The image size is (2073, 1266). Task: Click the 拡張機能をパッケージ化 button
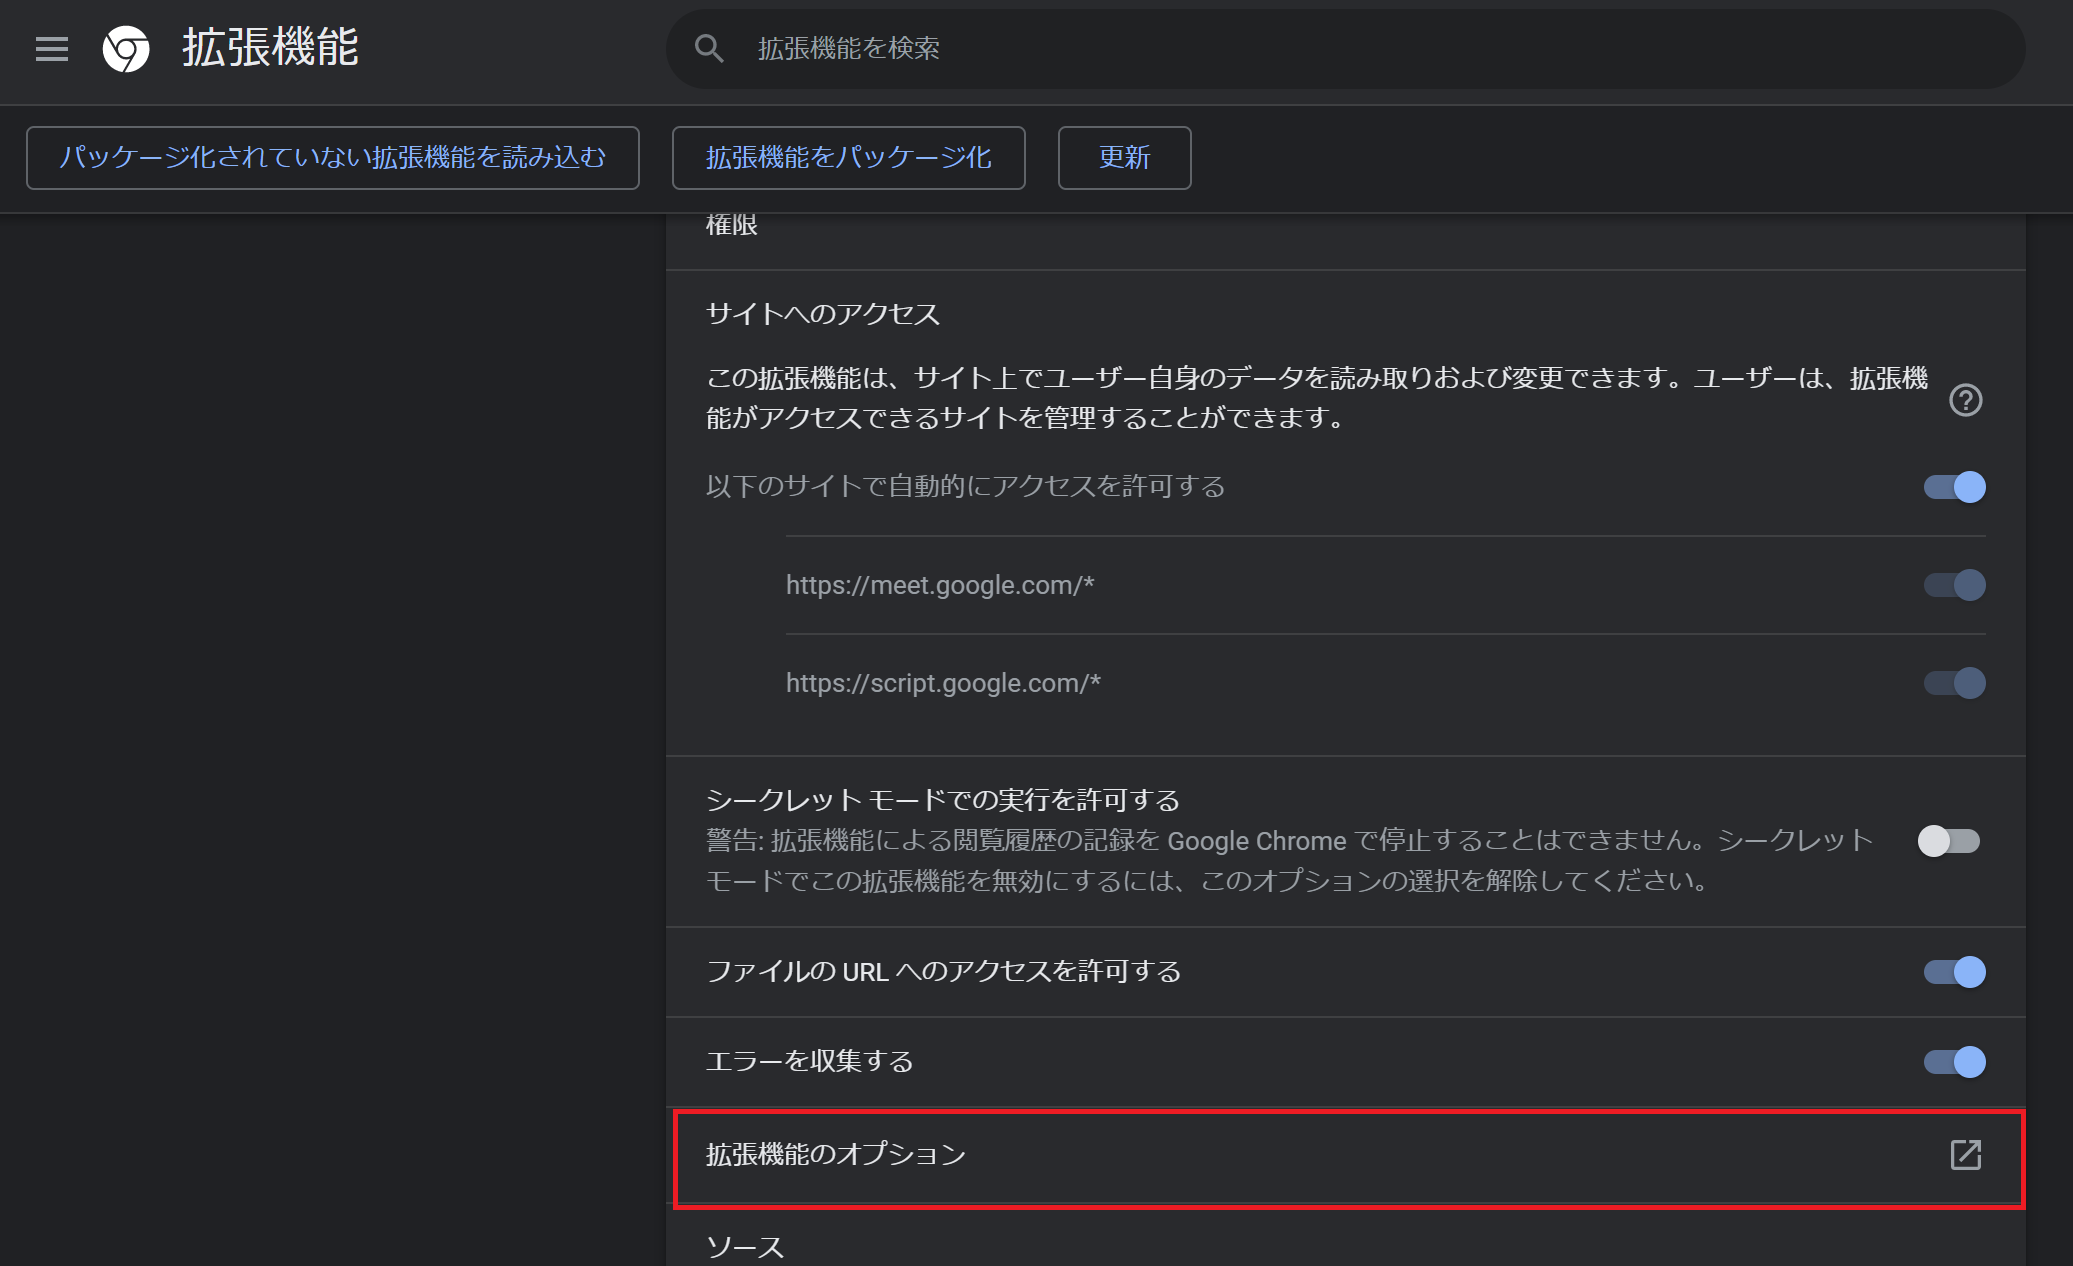(x=848, y=158)
